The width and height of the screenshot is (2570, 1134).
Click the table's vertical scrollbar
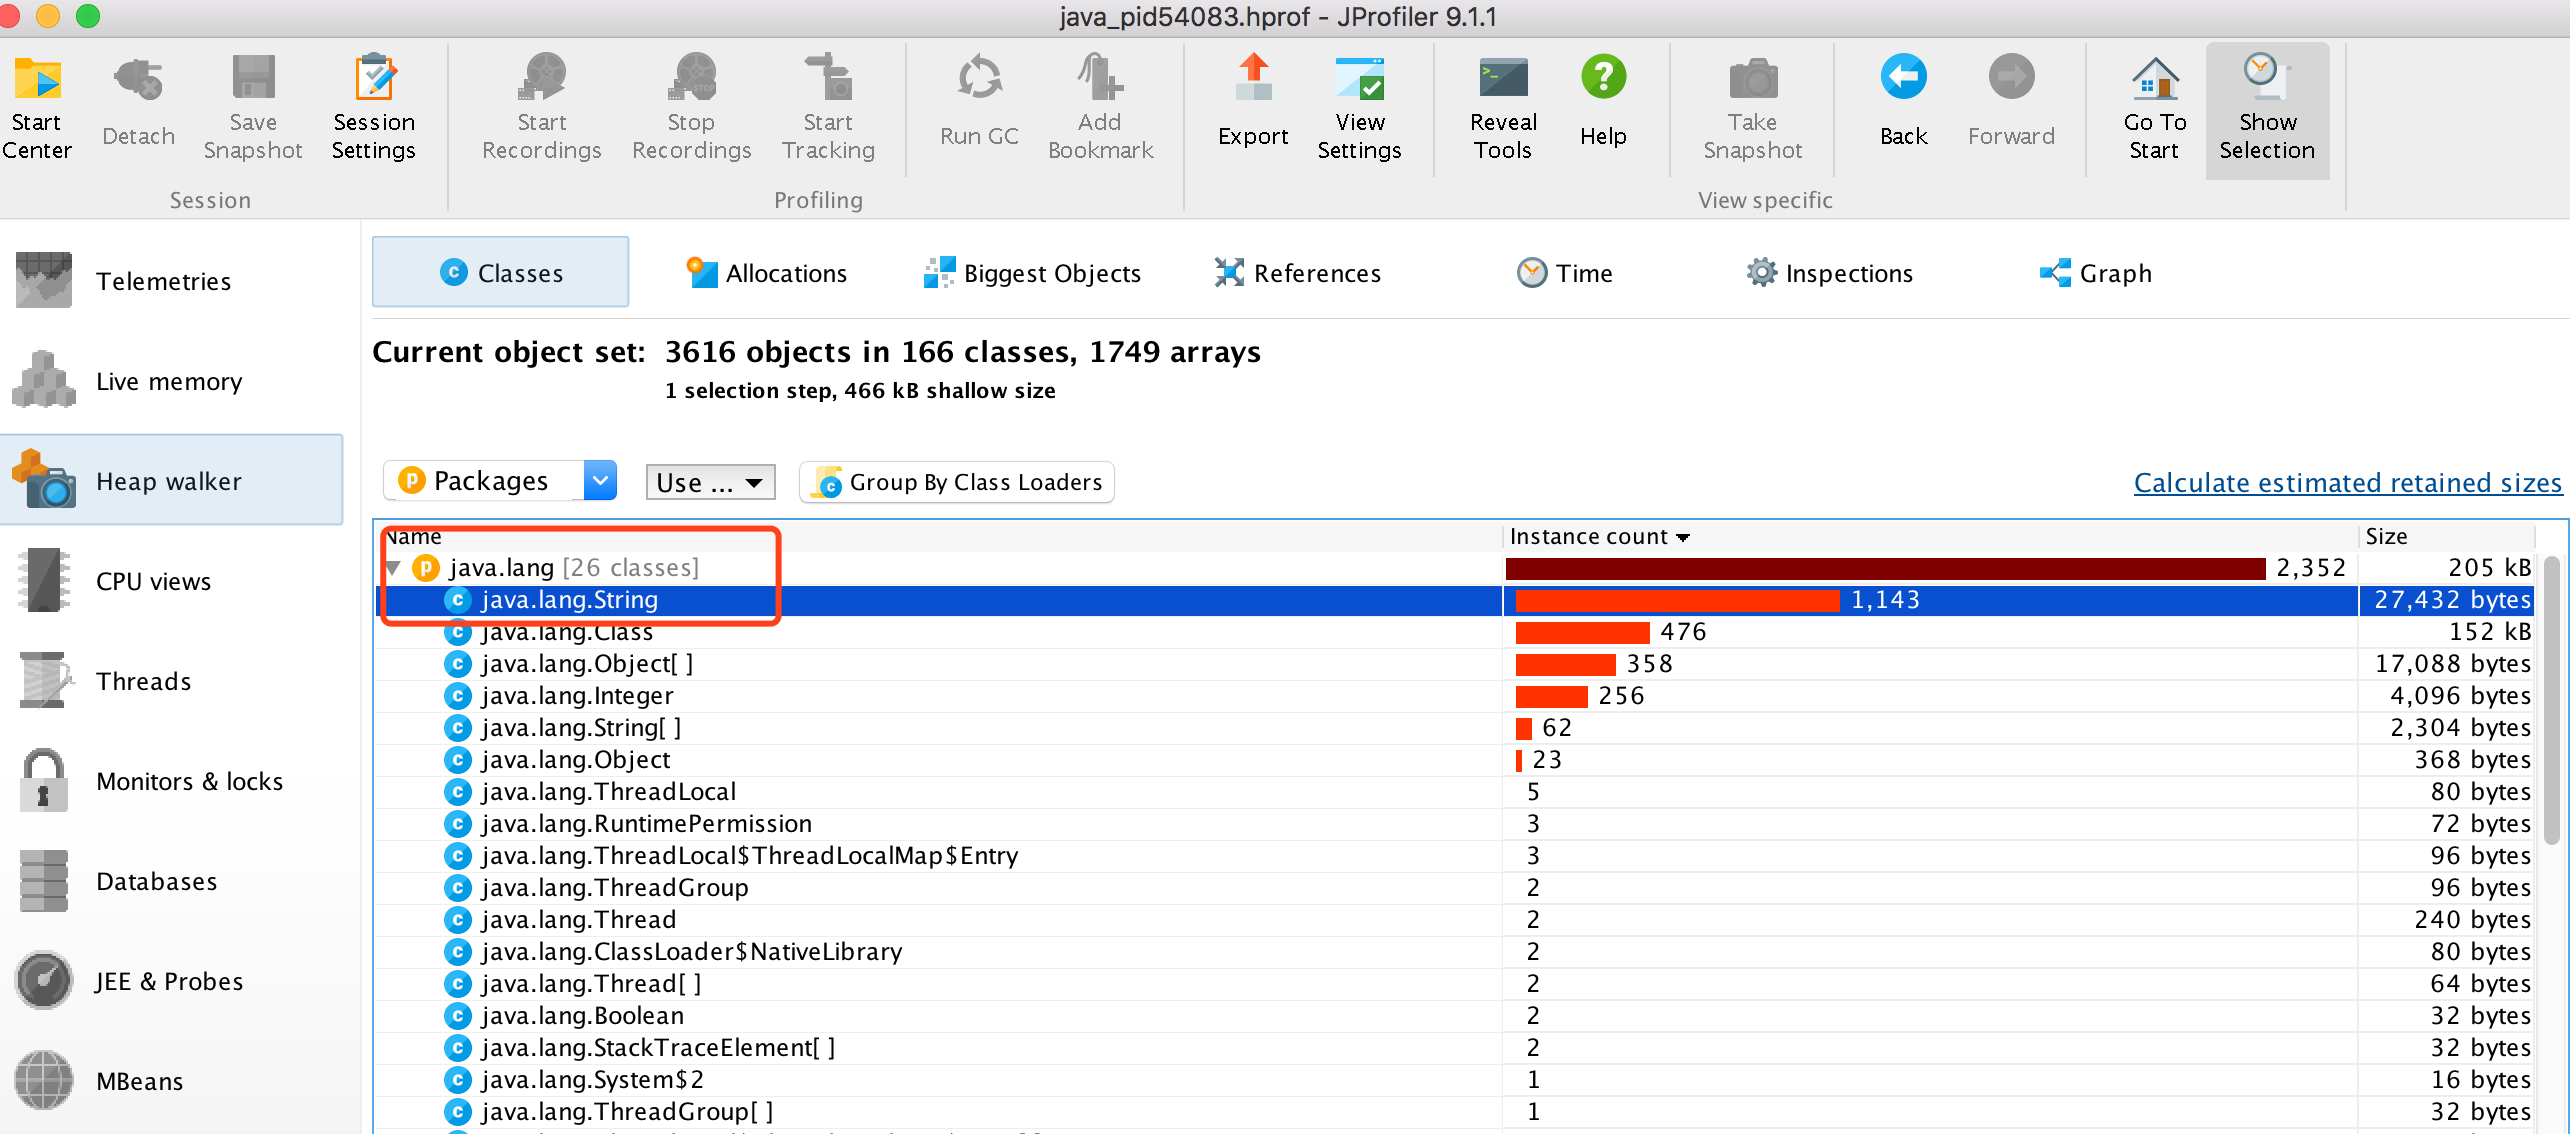click(x=2551, y=700)
